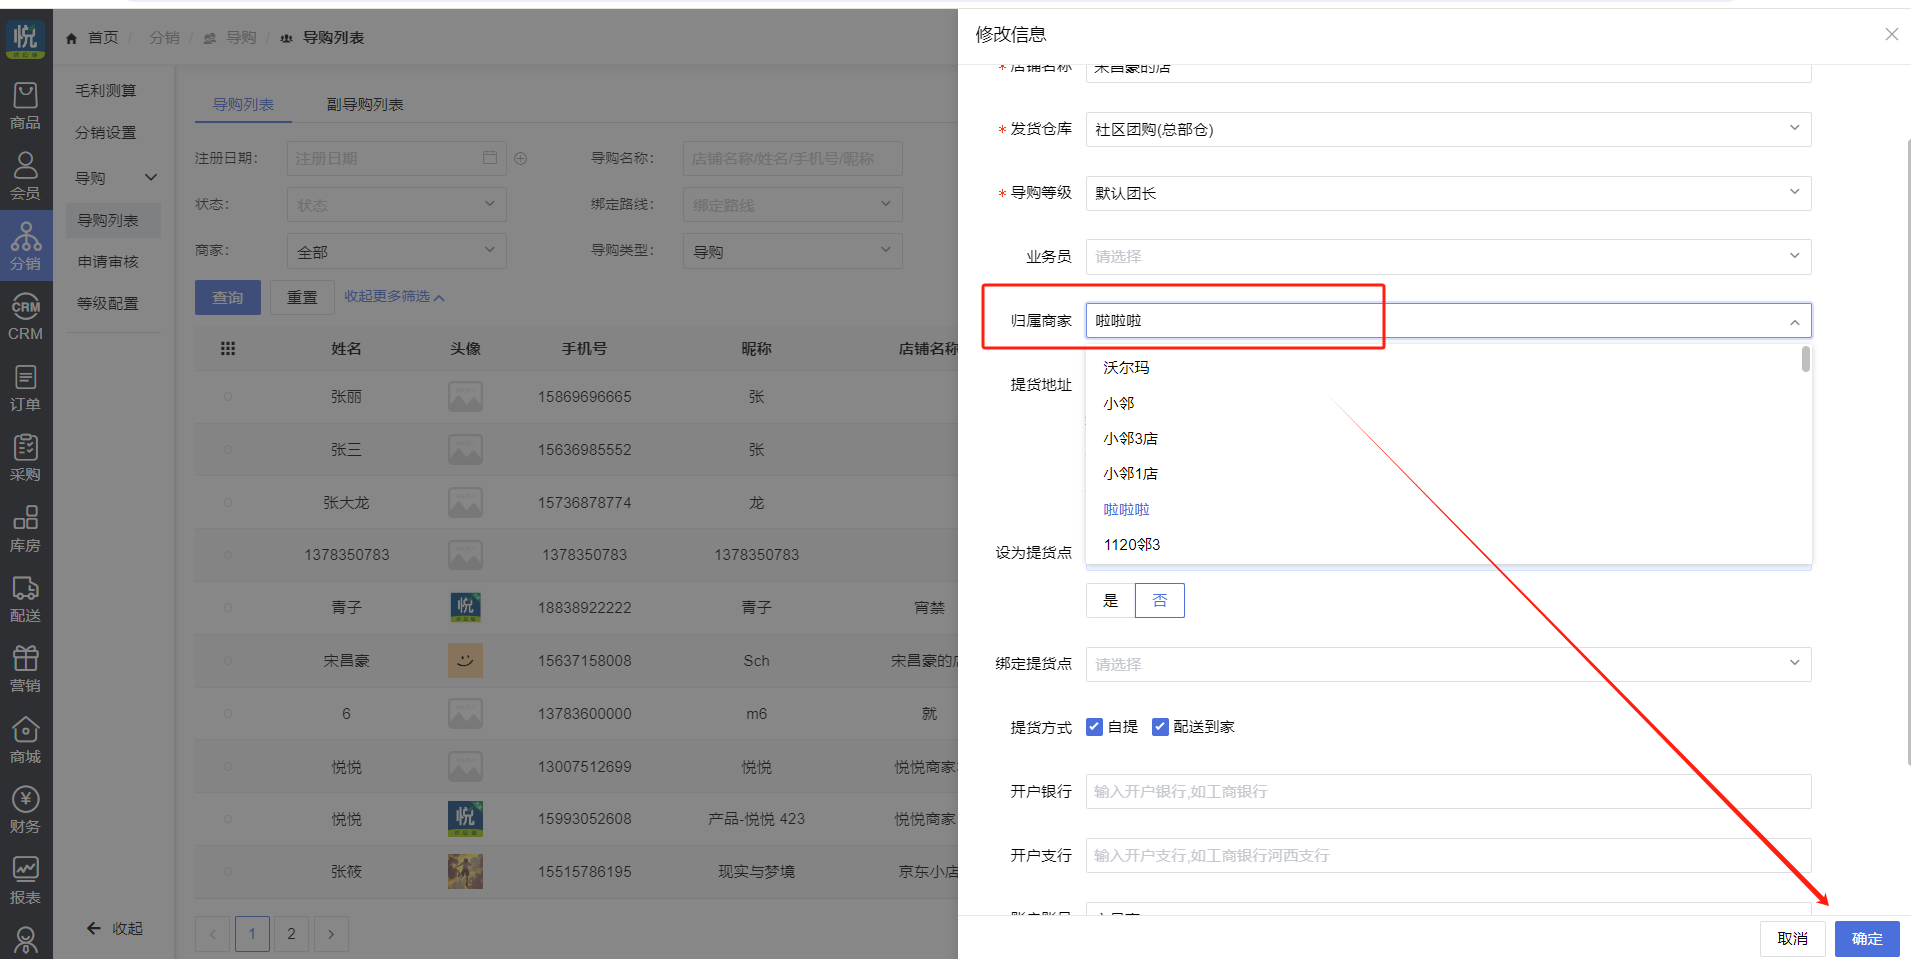Click the 查询 button
The image size is (1911, 959).
tap(228, 297)
